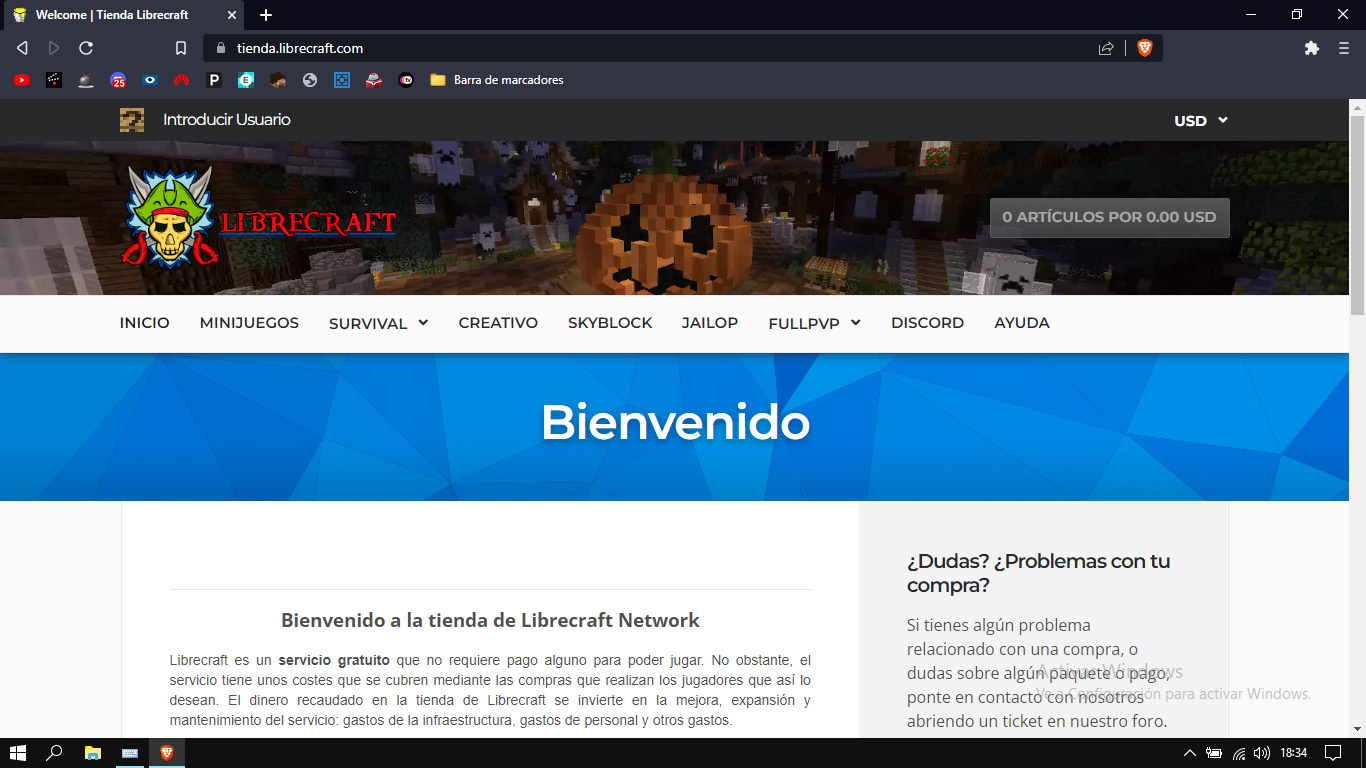Open the SKYBLOCK category
The height and width of the screenshot is (768, 1366).
tap(610, 323)
